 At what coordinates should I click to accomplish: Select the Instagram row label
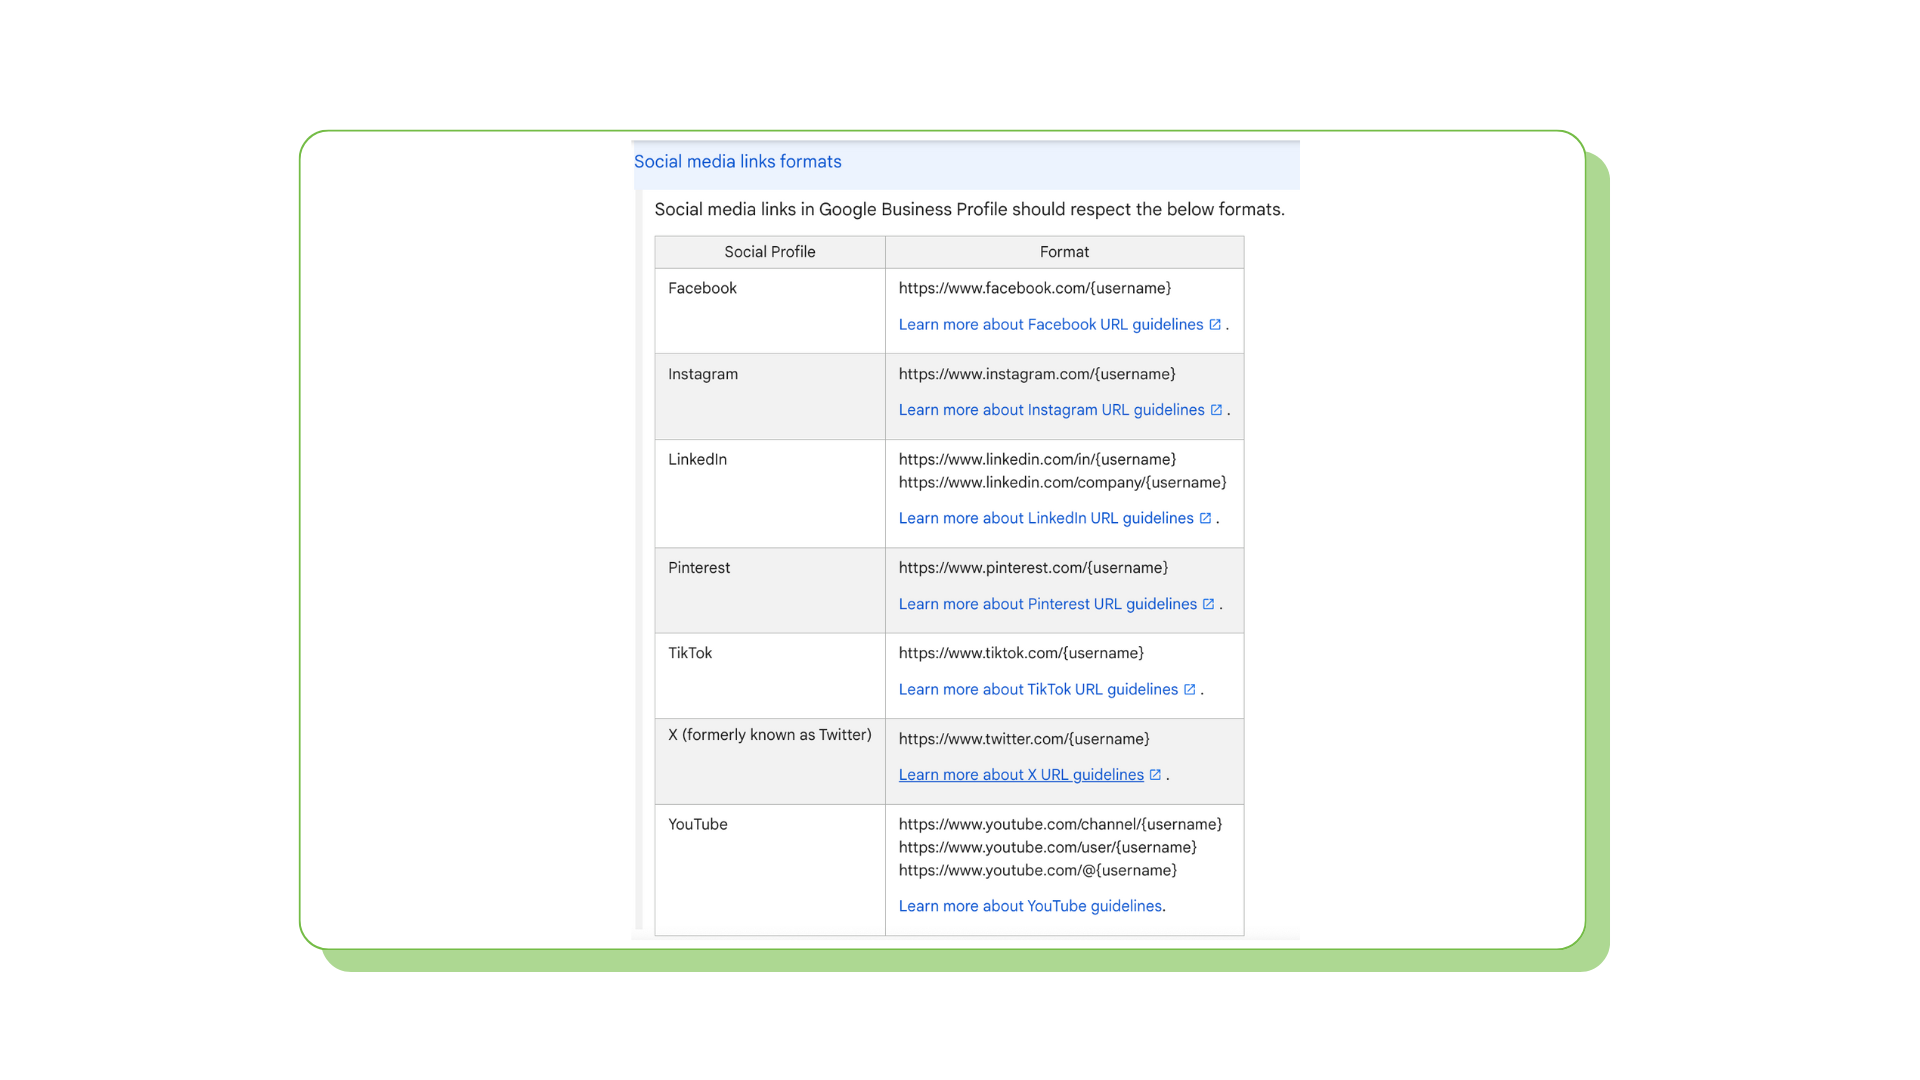(x=703, y=374)
